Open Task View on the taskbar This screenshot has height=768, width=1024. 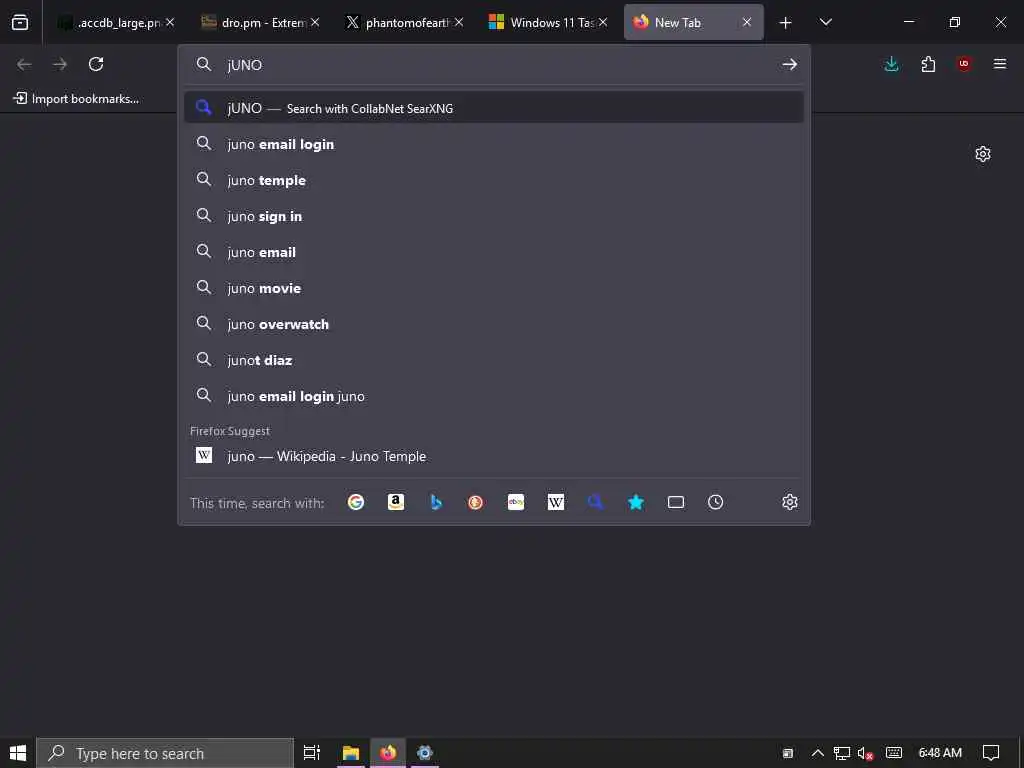click(312, 753)
